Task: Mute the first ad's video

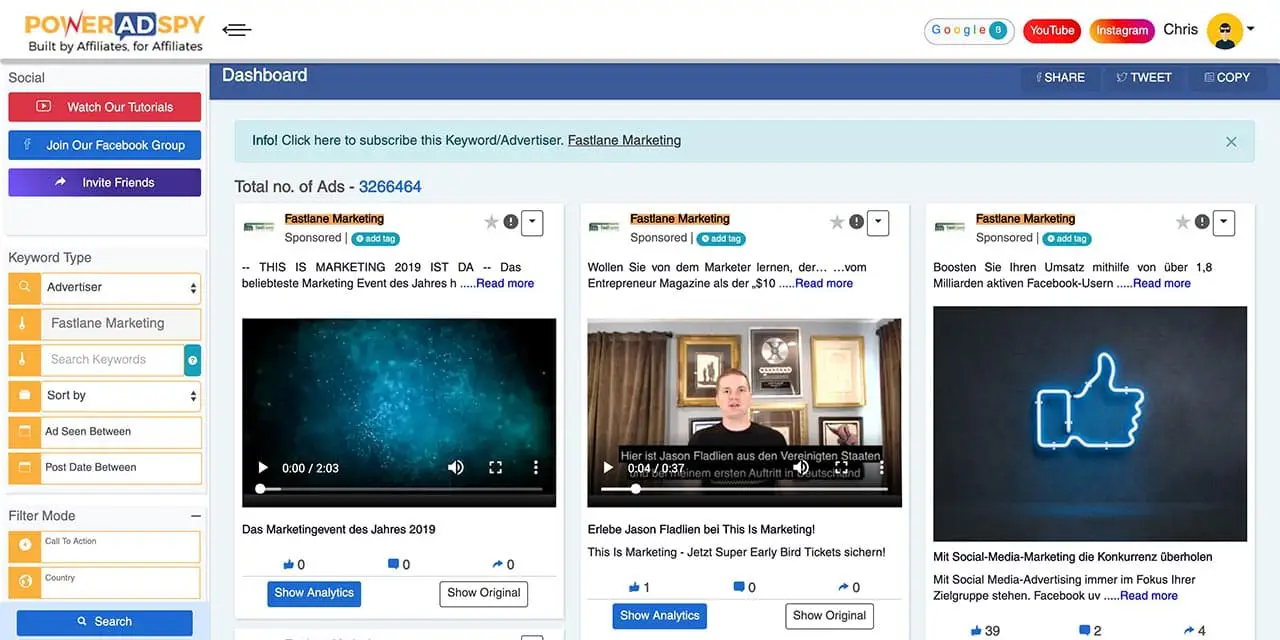Action: [456, 468]
